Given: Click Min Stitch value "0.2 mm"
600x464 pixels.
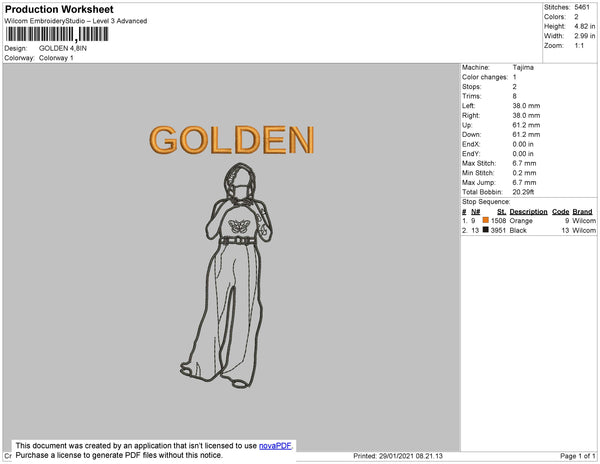Looking at the screenshot, I should [524, 173].
